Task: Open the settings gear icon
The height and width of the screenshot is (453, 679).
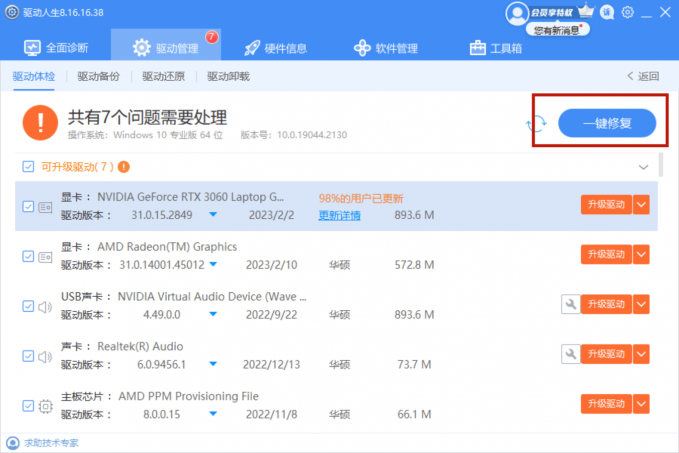Action: [627, 12]
